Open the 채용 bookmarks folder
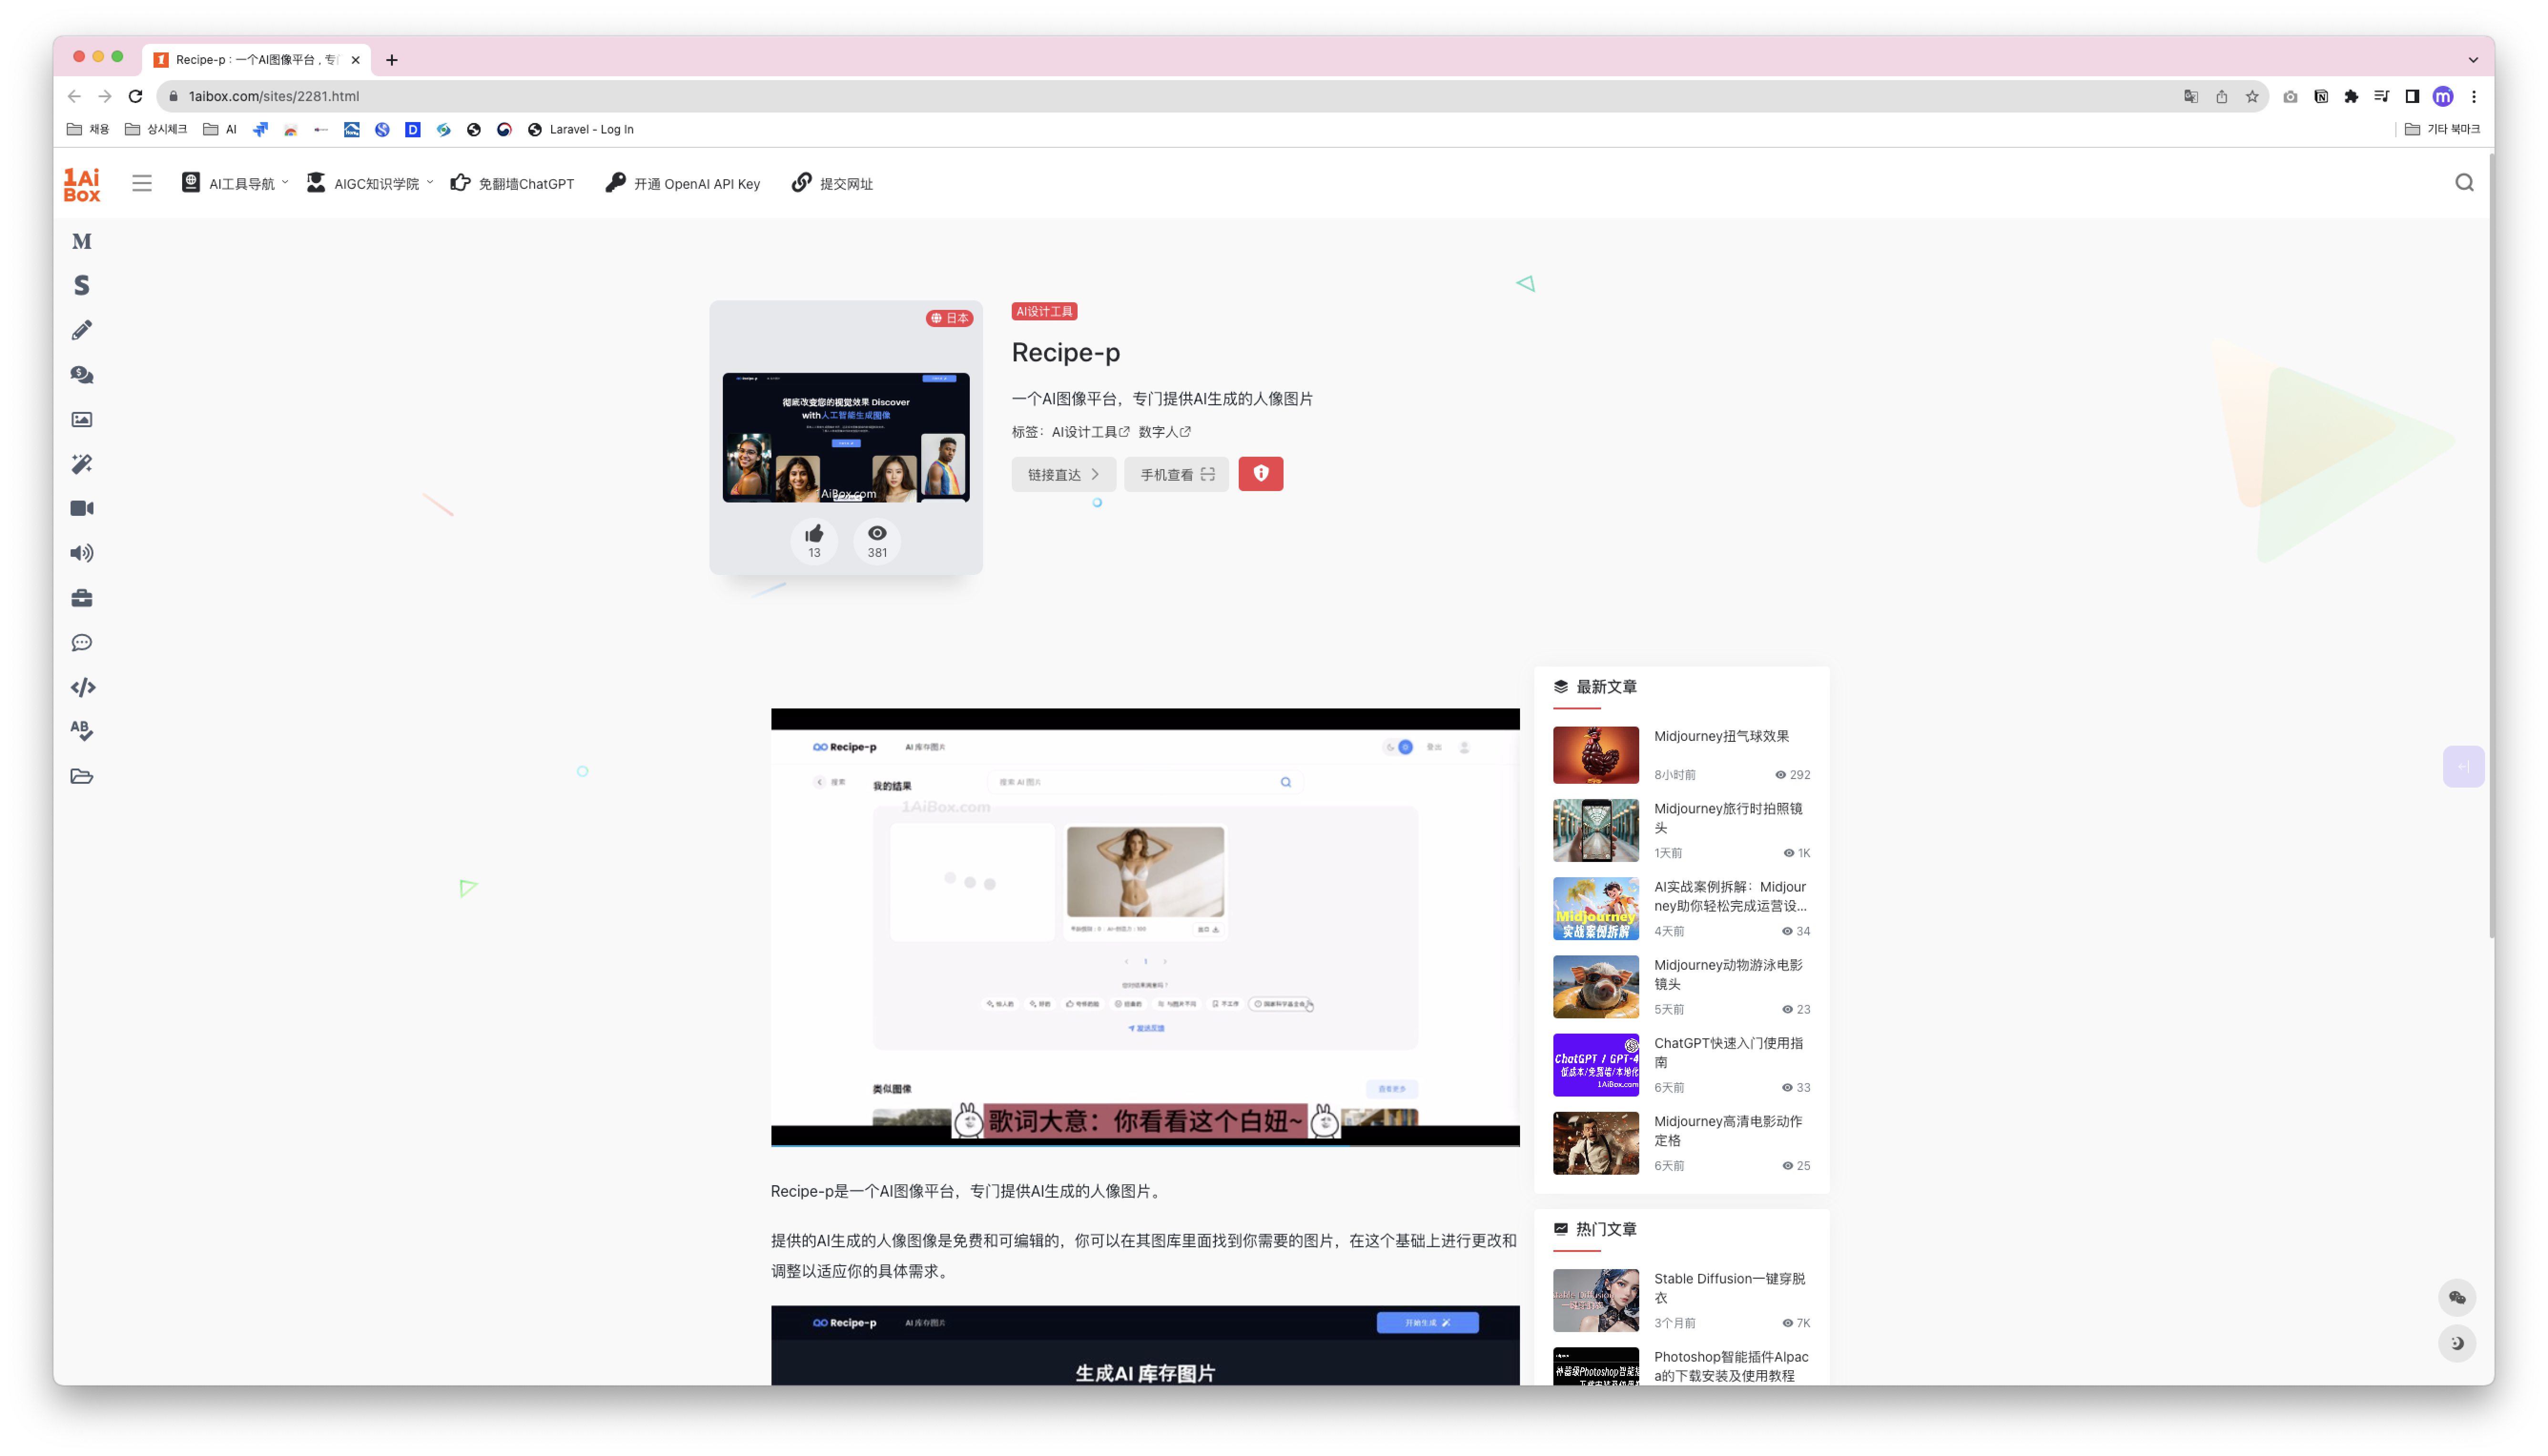The image size is (2548, 1456). [88, 129]
